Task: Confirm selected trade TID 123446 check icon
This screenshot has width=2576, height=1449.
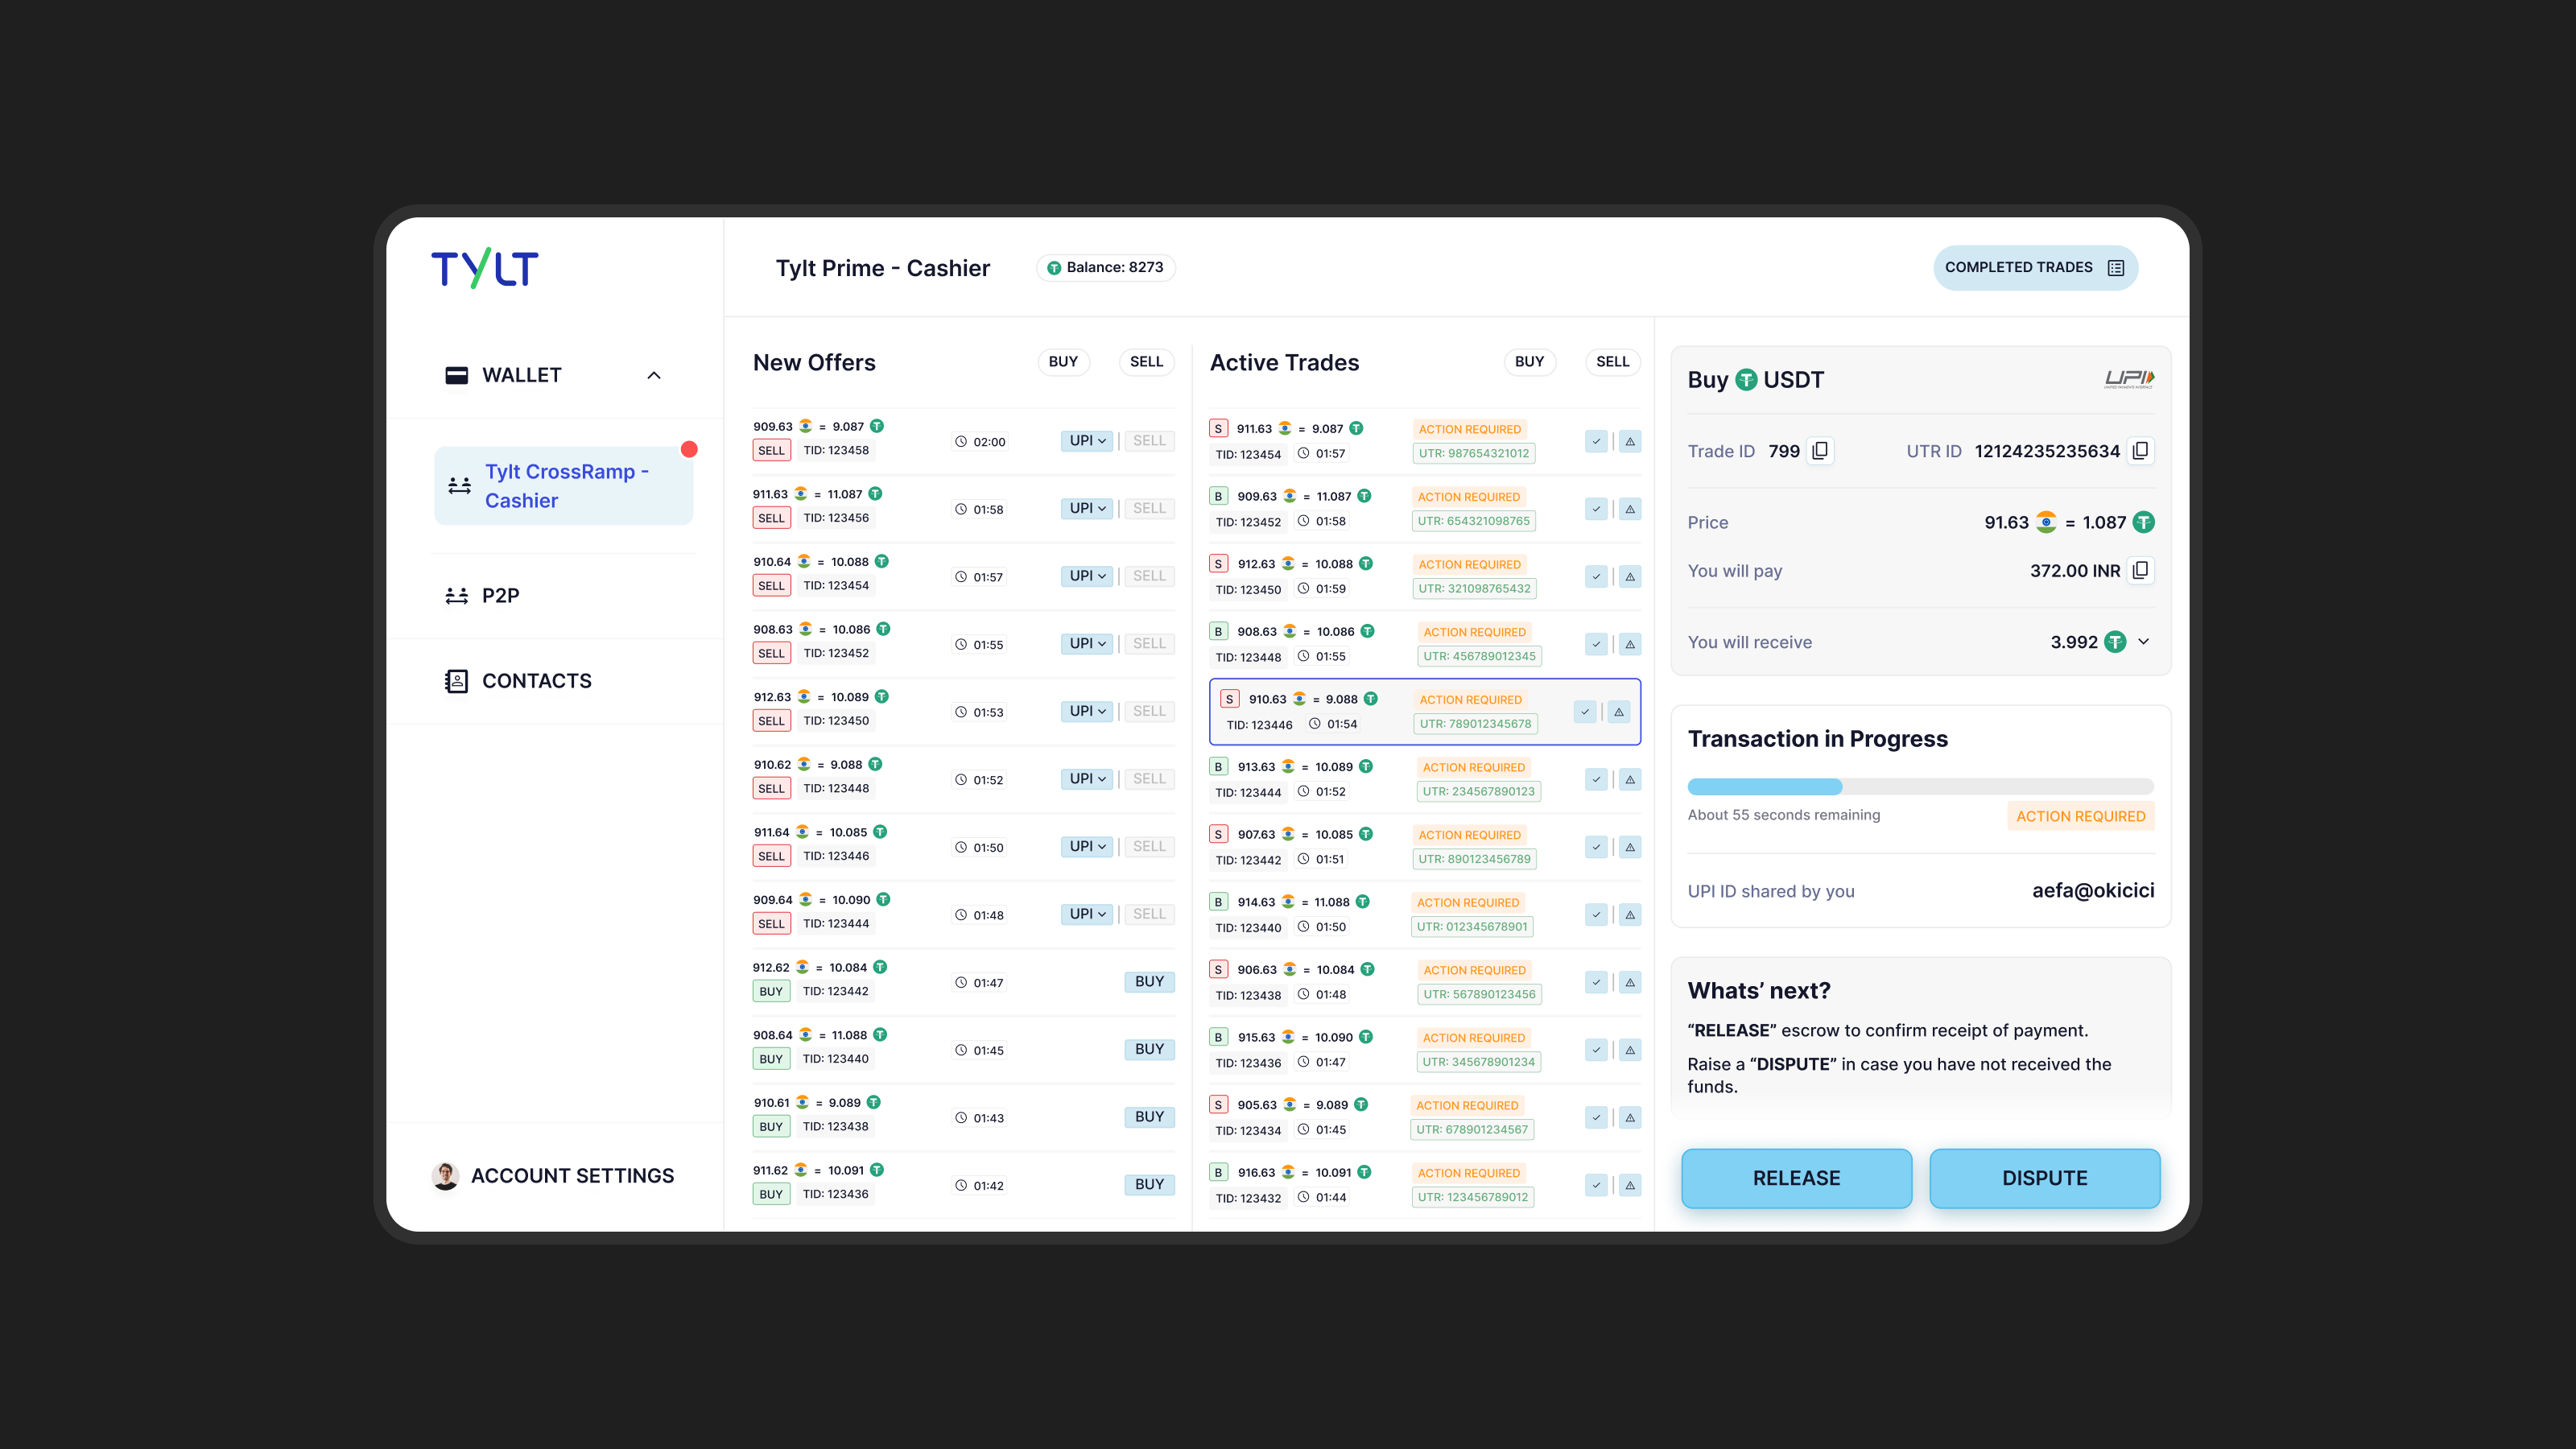Action: 1585,712
